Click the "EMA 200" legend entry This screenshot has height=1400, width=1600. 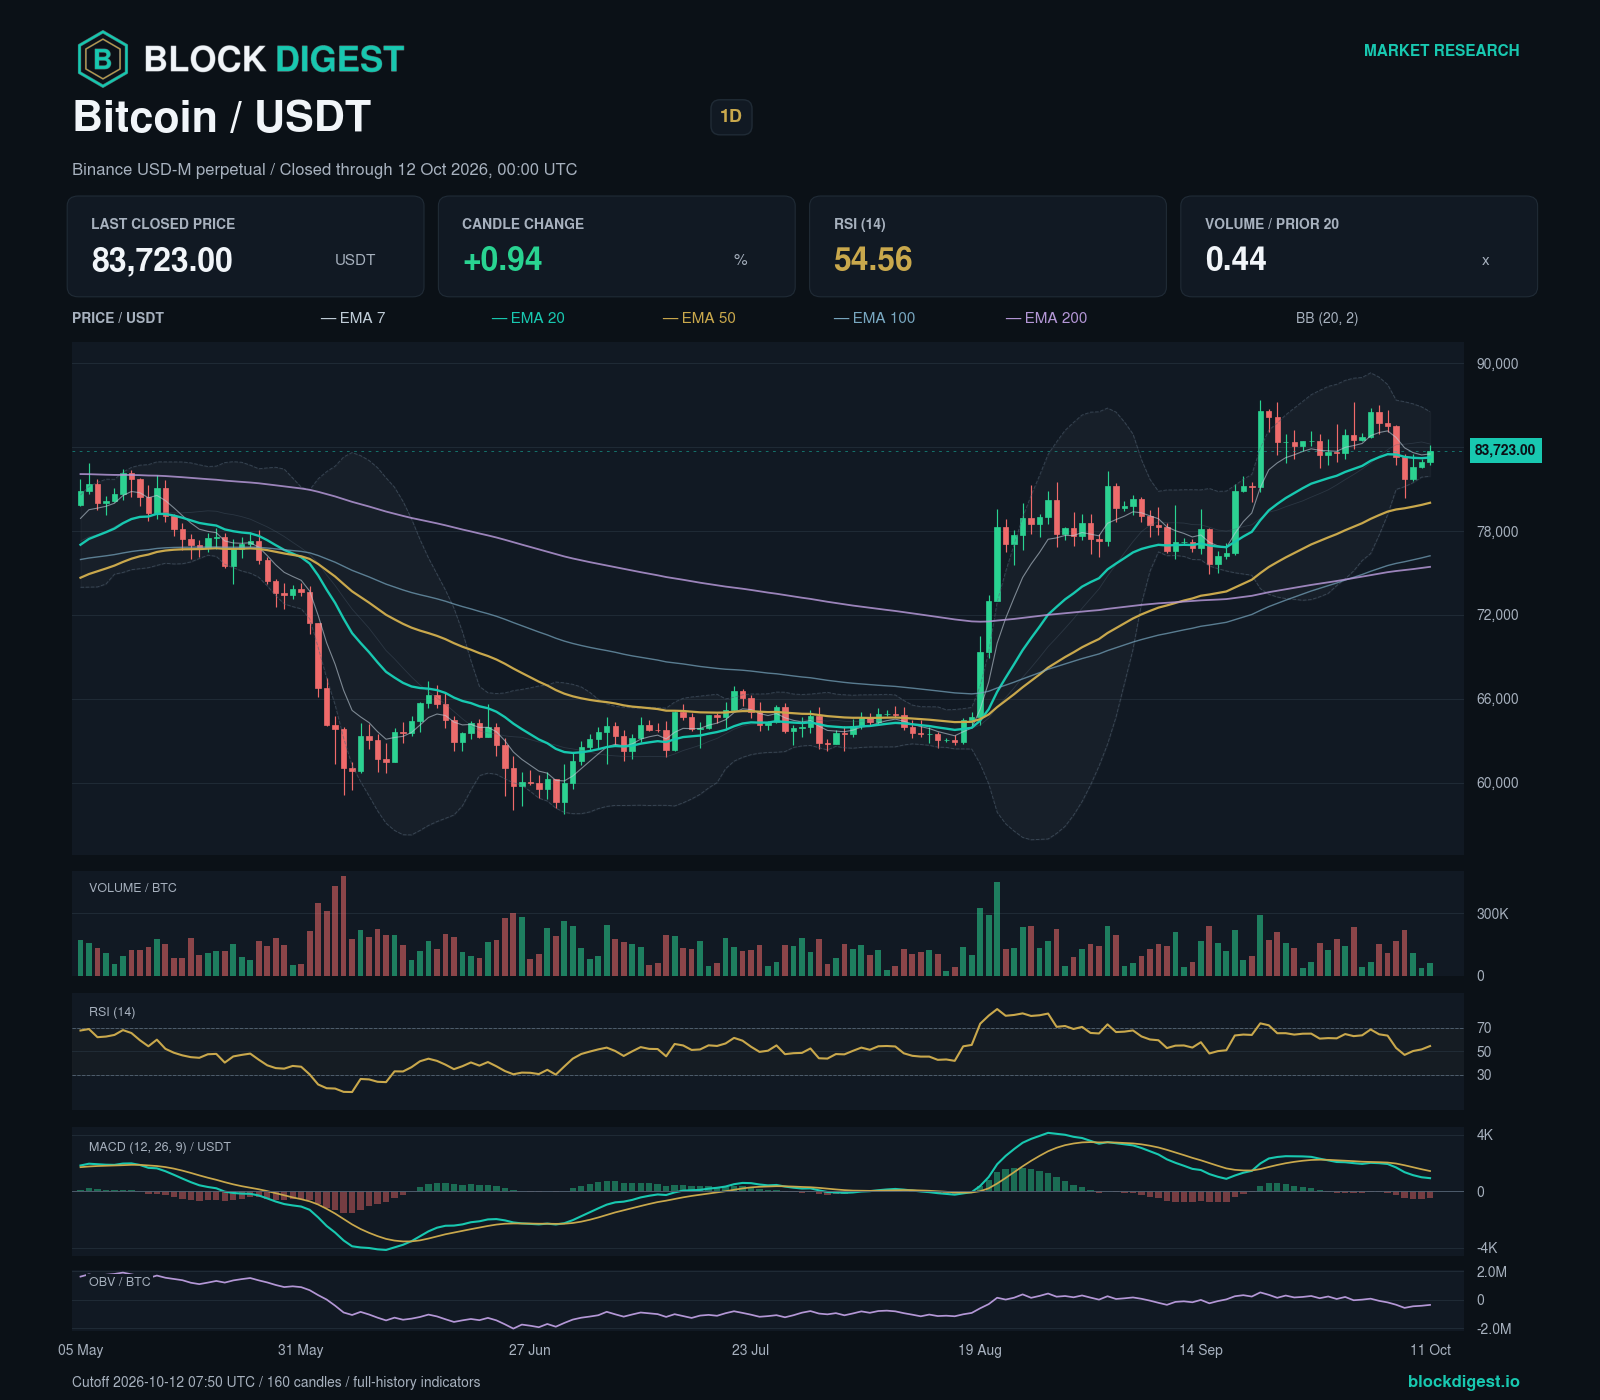tap(1046, 318)
